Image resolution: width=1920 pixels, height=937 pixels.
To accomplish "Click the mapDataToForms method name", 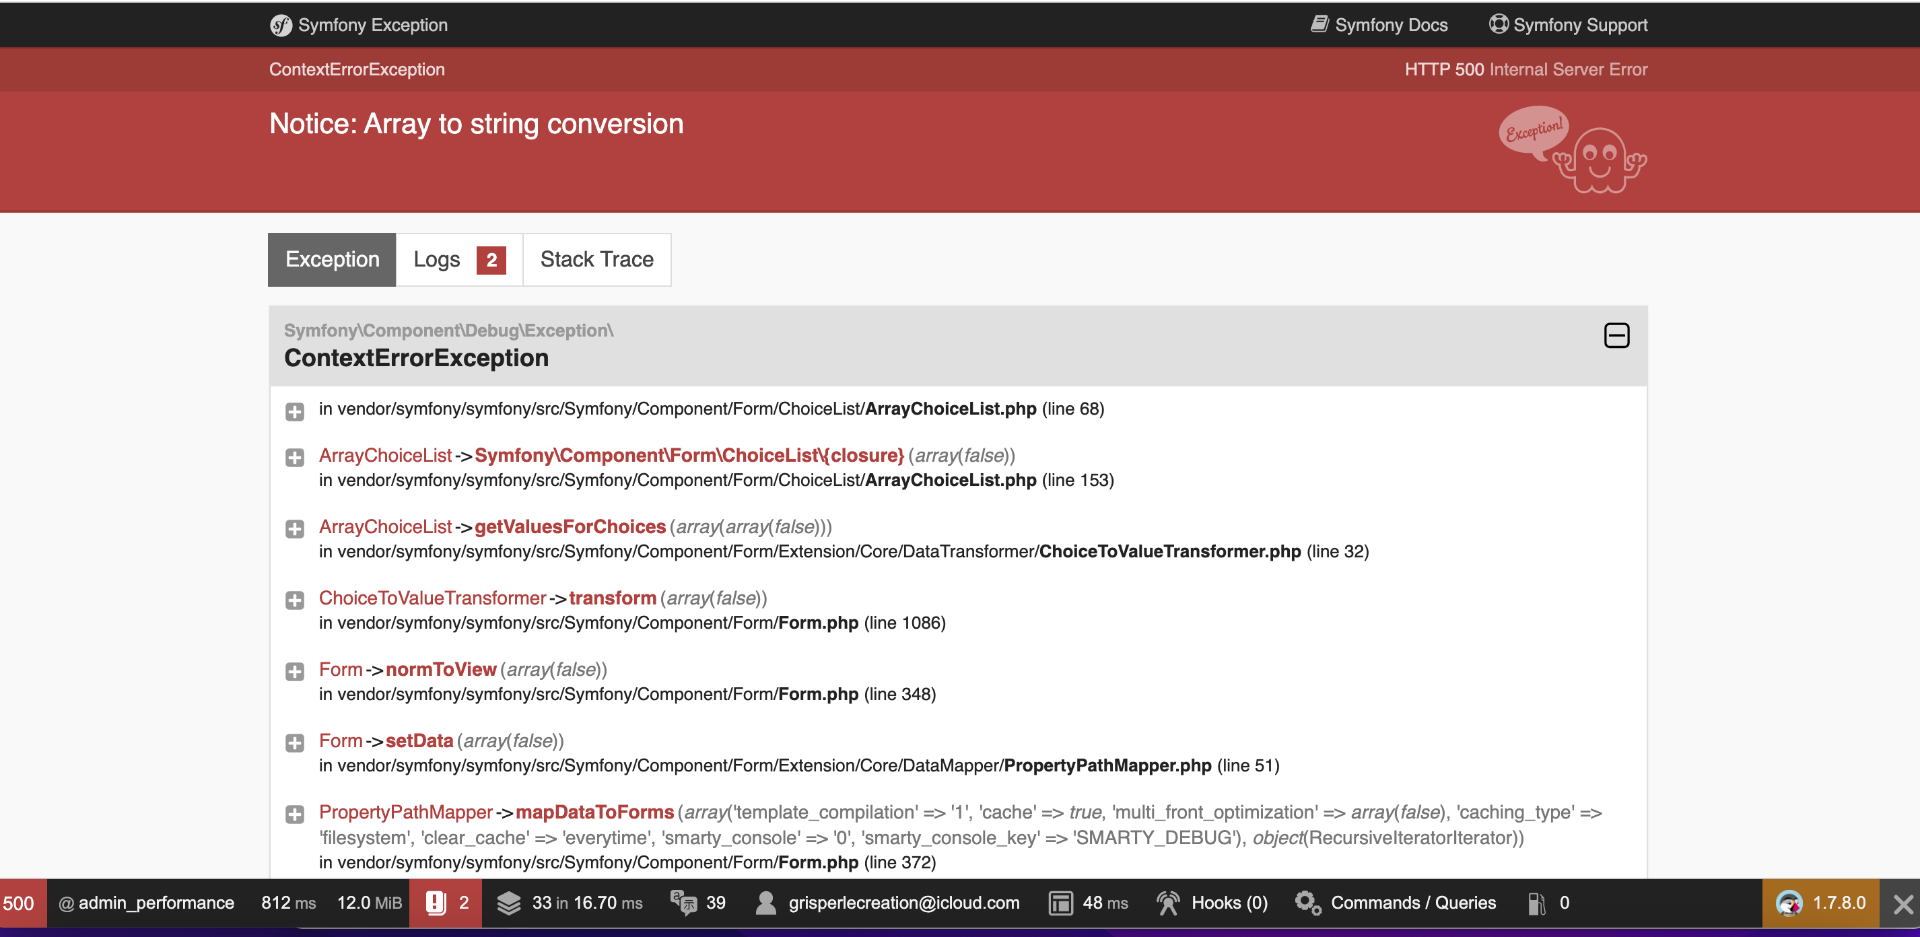I will coord(595,812).
